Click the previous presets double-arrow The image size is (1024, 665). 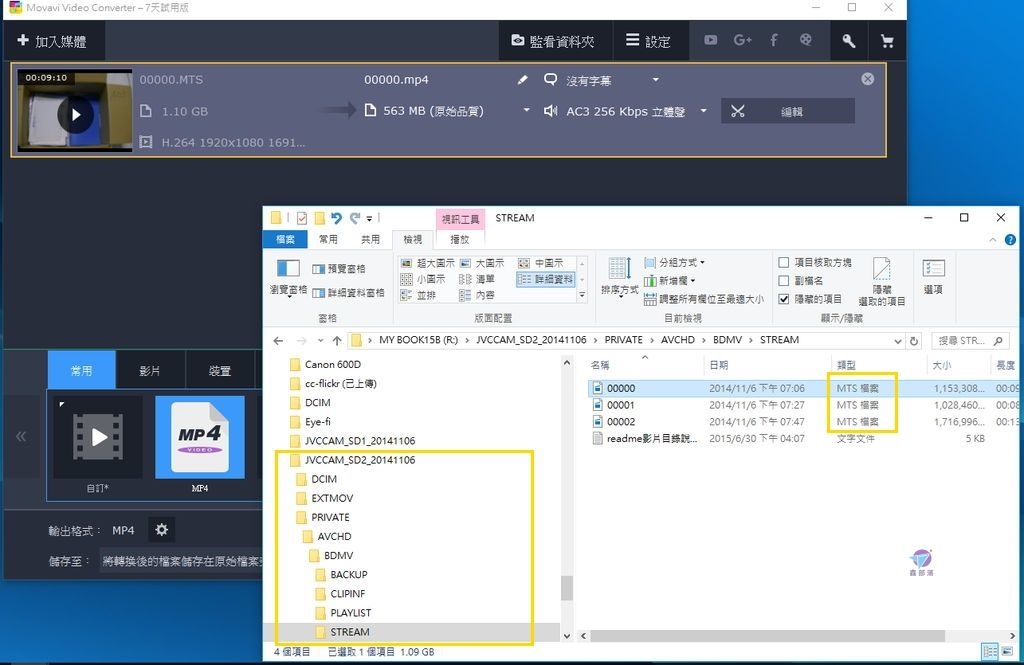tap(22, 436)
